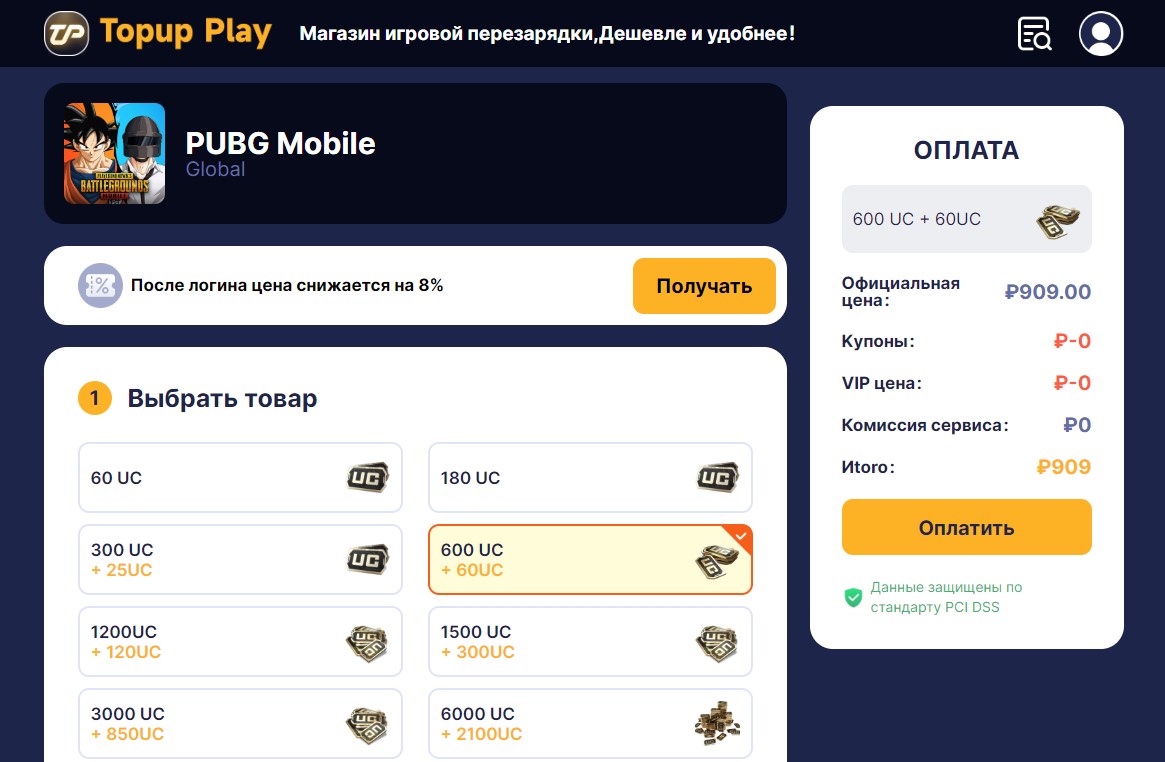Image resolution: width=1165 pixels, height=762 pixels.
Task: Open the user profile avatar icon
Action: [x=1100, y=33]
